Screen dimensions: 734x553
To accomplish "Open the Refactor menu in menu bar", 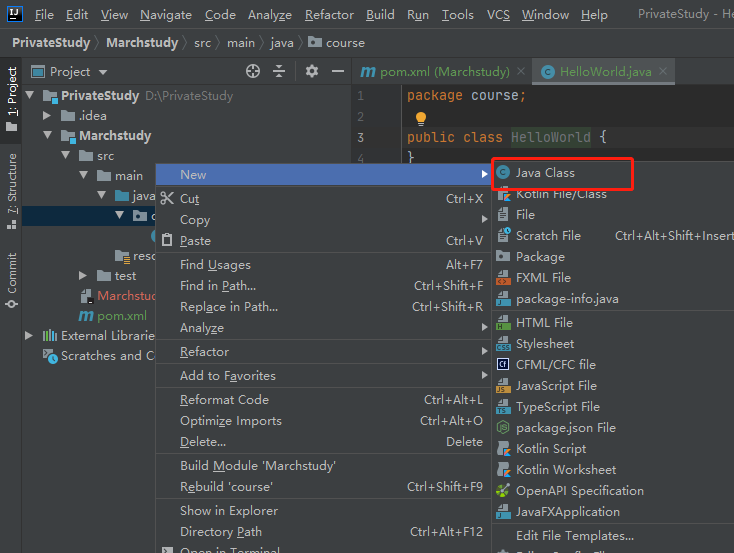I will point(329,15).
